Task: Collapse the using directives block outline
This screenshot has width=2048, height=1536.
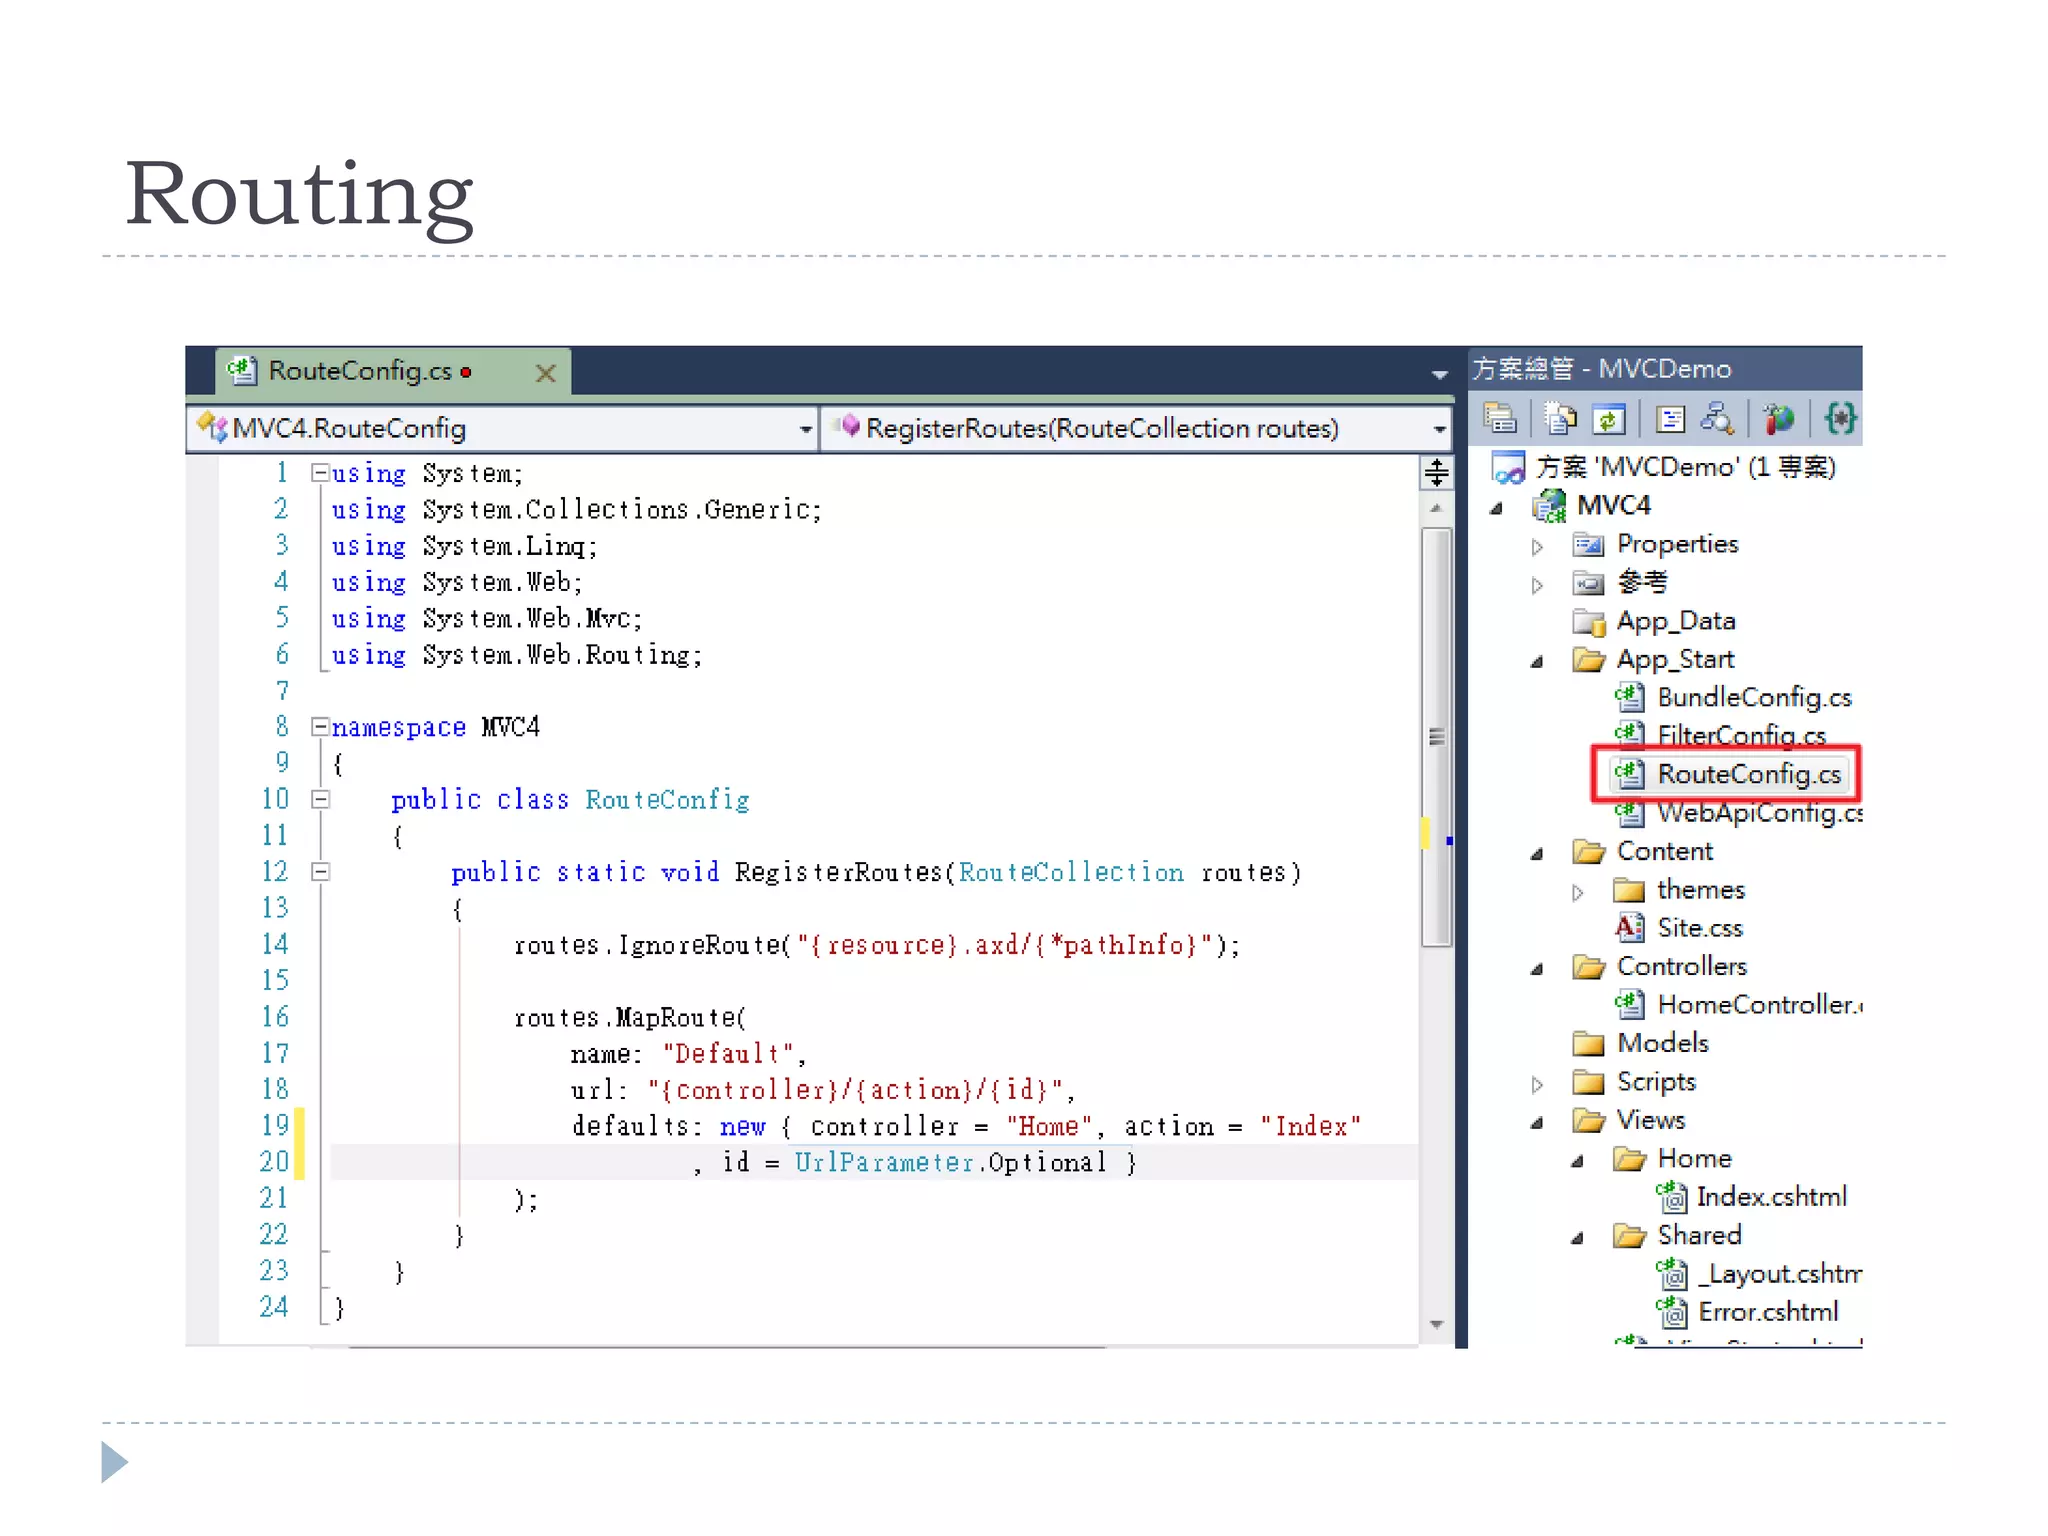Action: pos(320,472)
